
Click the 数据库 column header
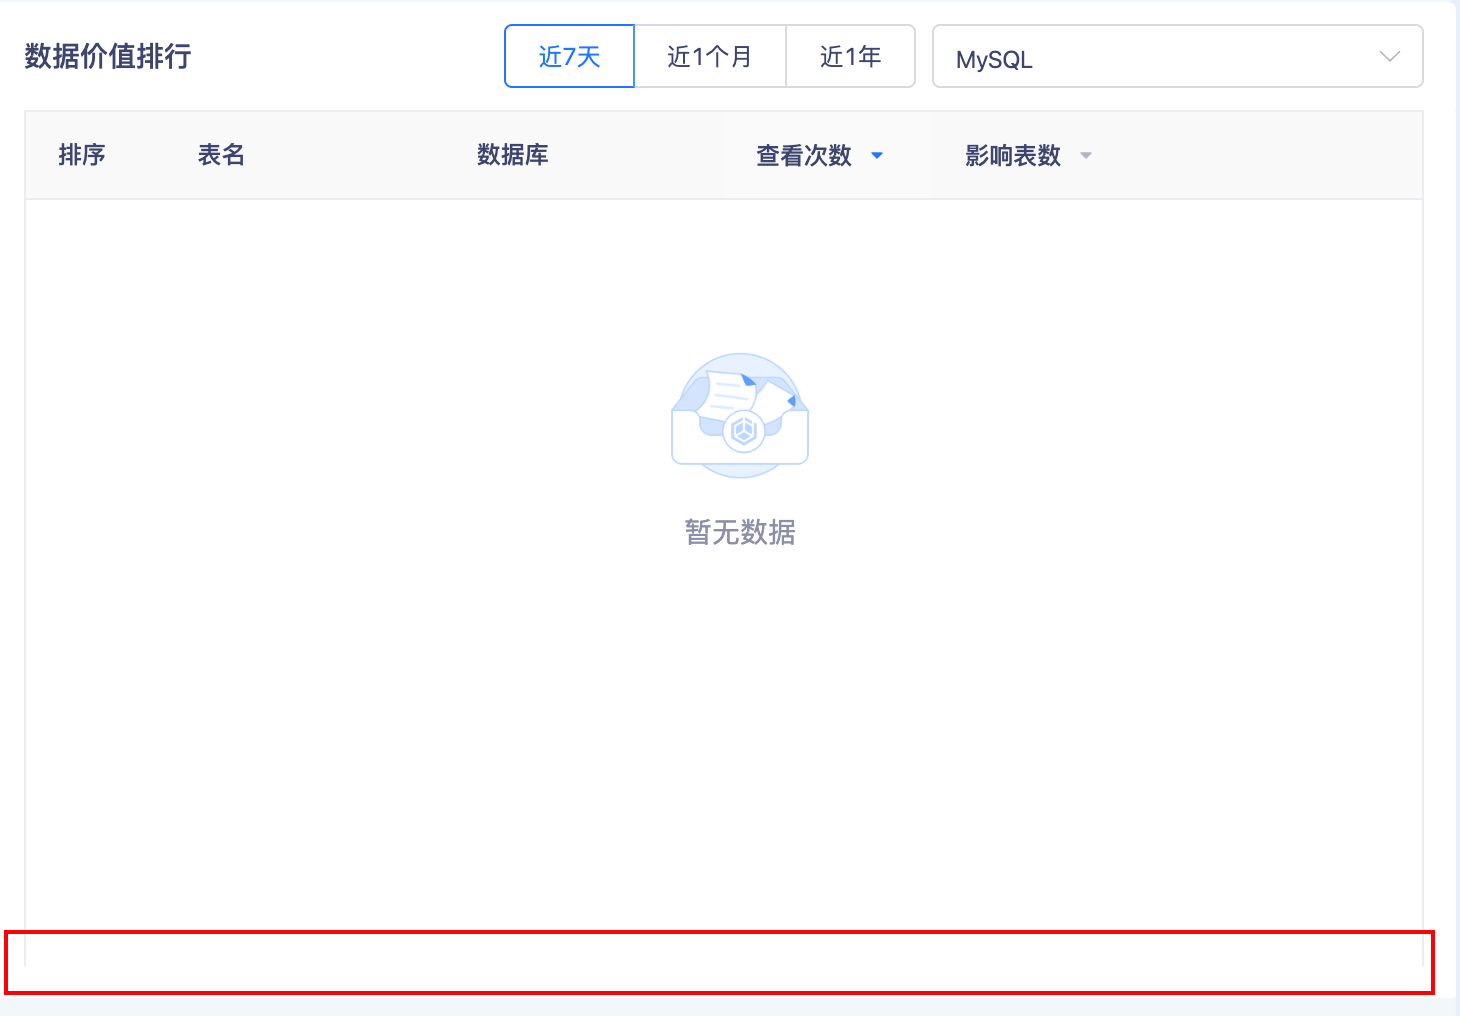pos(513,155)
